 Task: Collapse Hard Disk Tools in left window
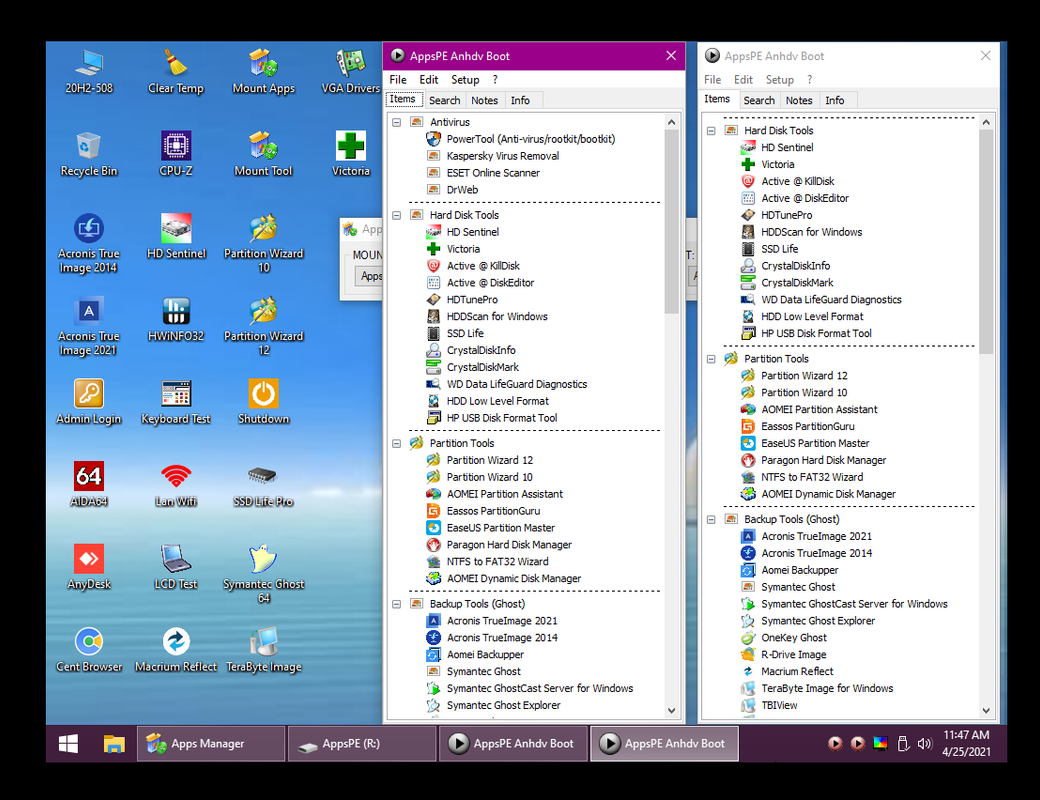[397, 215]
